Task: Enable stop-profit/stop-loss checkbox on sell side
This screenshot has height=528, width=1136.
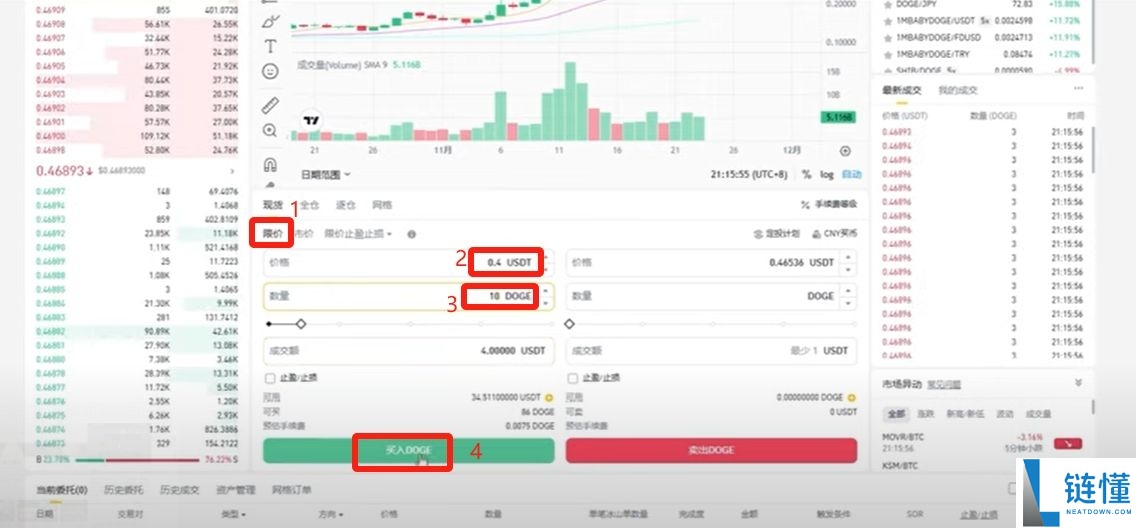Action: coord(573,378)
